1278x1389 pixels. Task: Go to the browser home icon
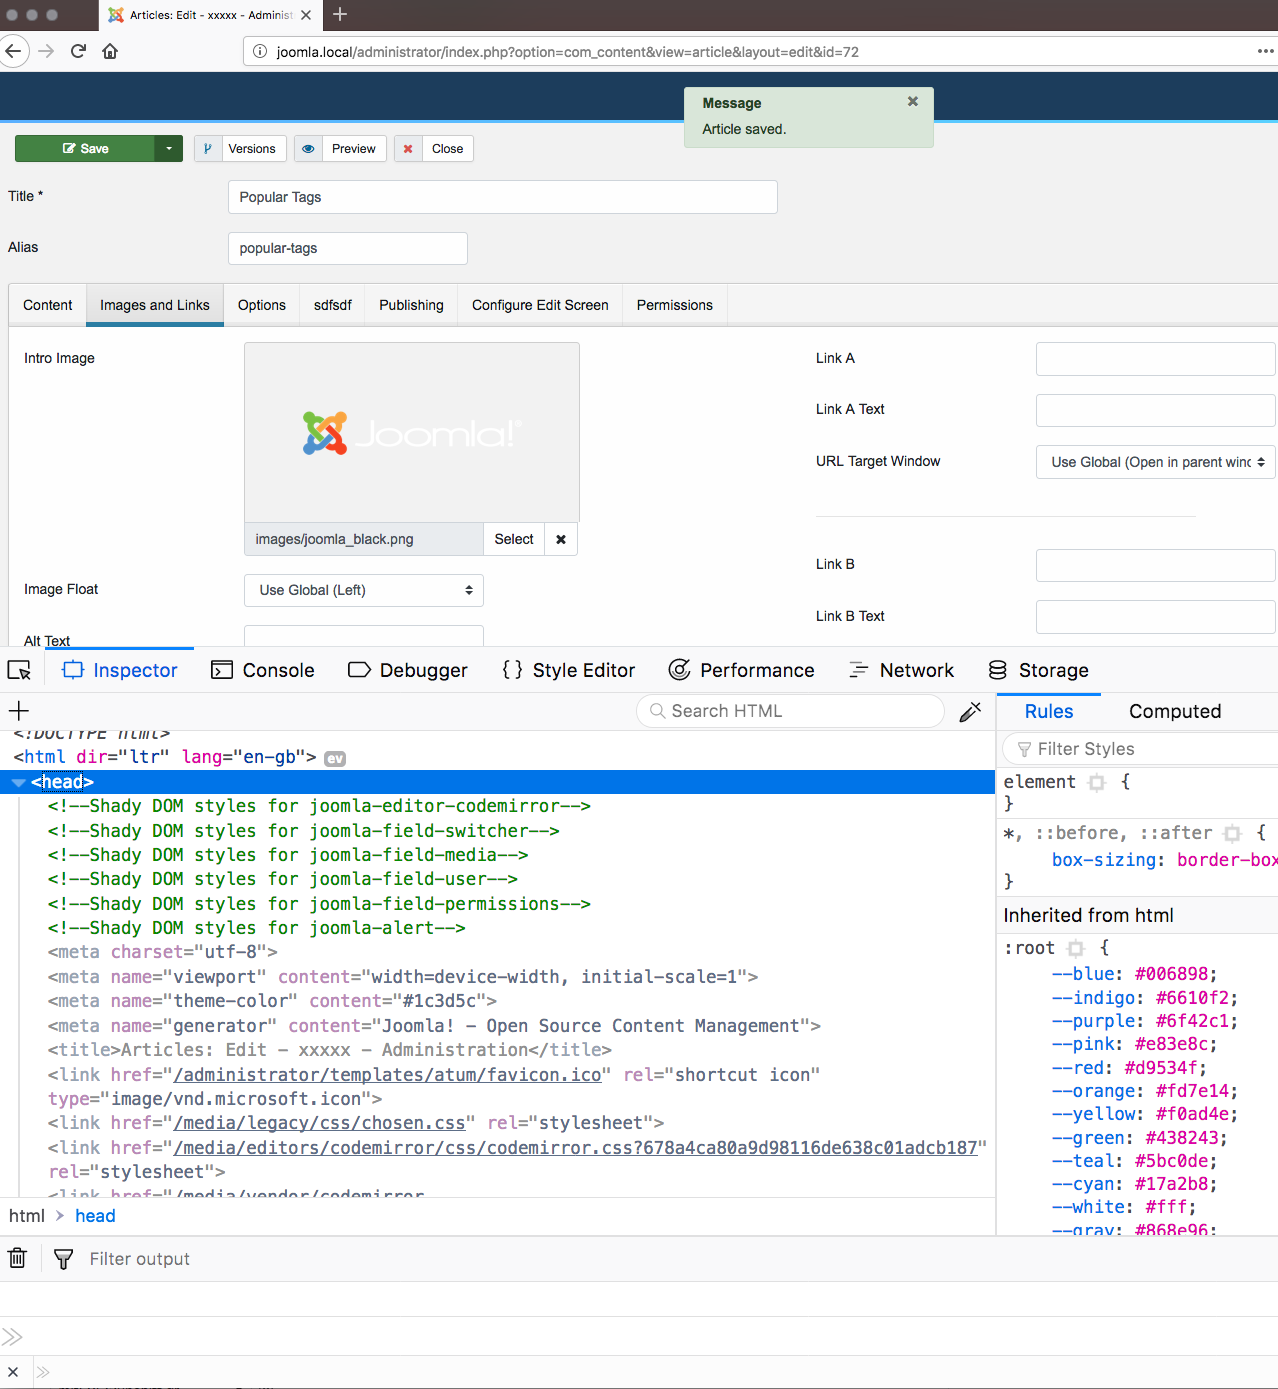[110, 51]
